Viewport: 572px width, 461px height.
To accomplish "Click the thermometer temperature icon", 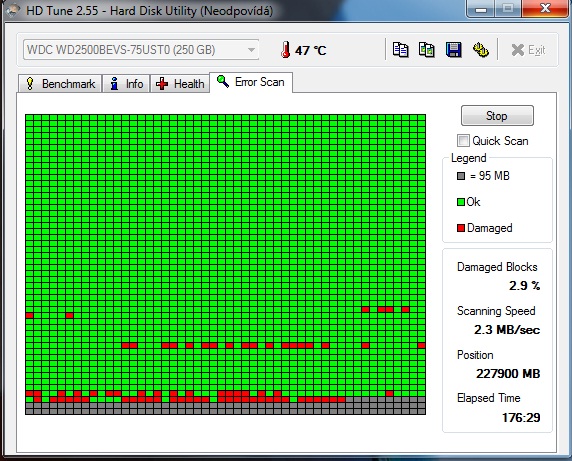I will tap(286, 50).
